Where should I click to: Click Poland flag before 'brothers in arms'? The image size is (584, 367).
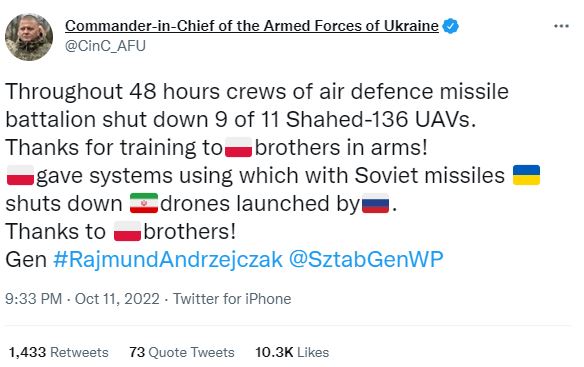click(x=239, y=147)
